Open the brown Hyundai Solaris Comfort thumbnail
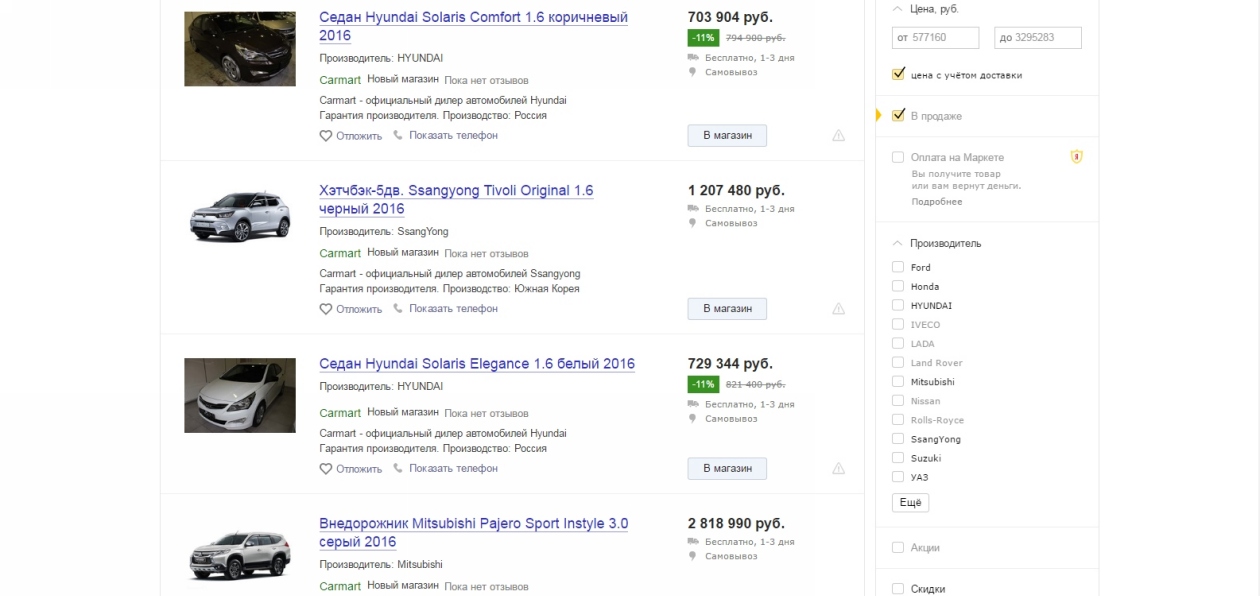The image size is (1260, 596). [240, 49]
